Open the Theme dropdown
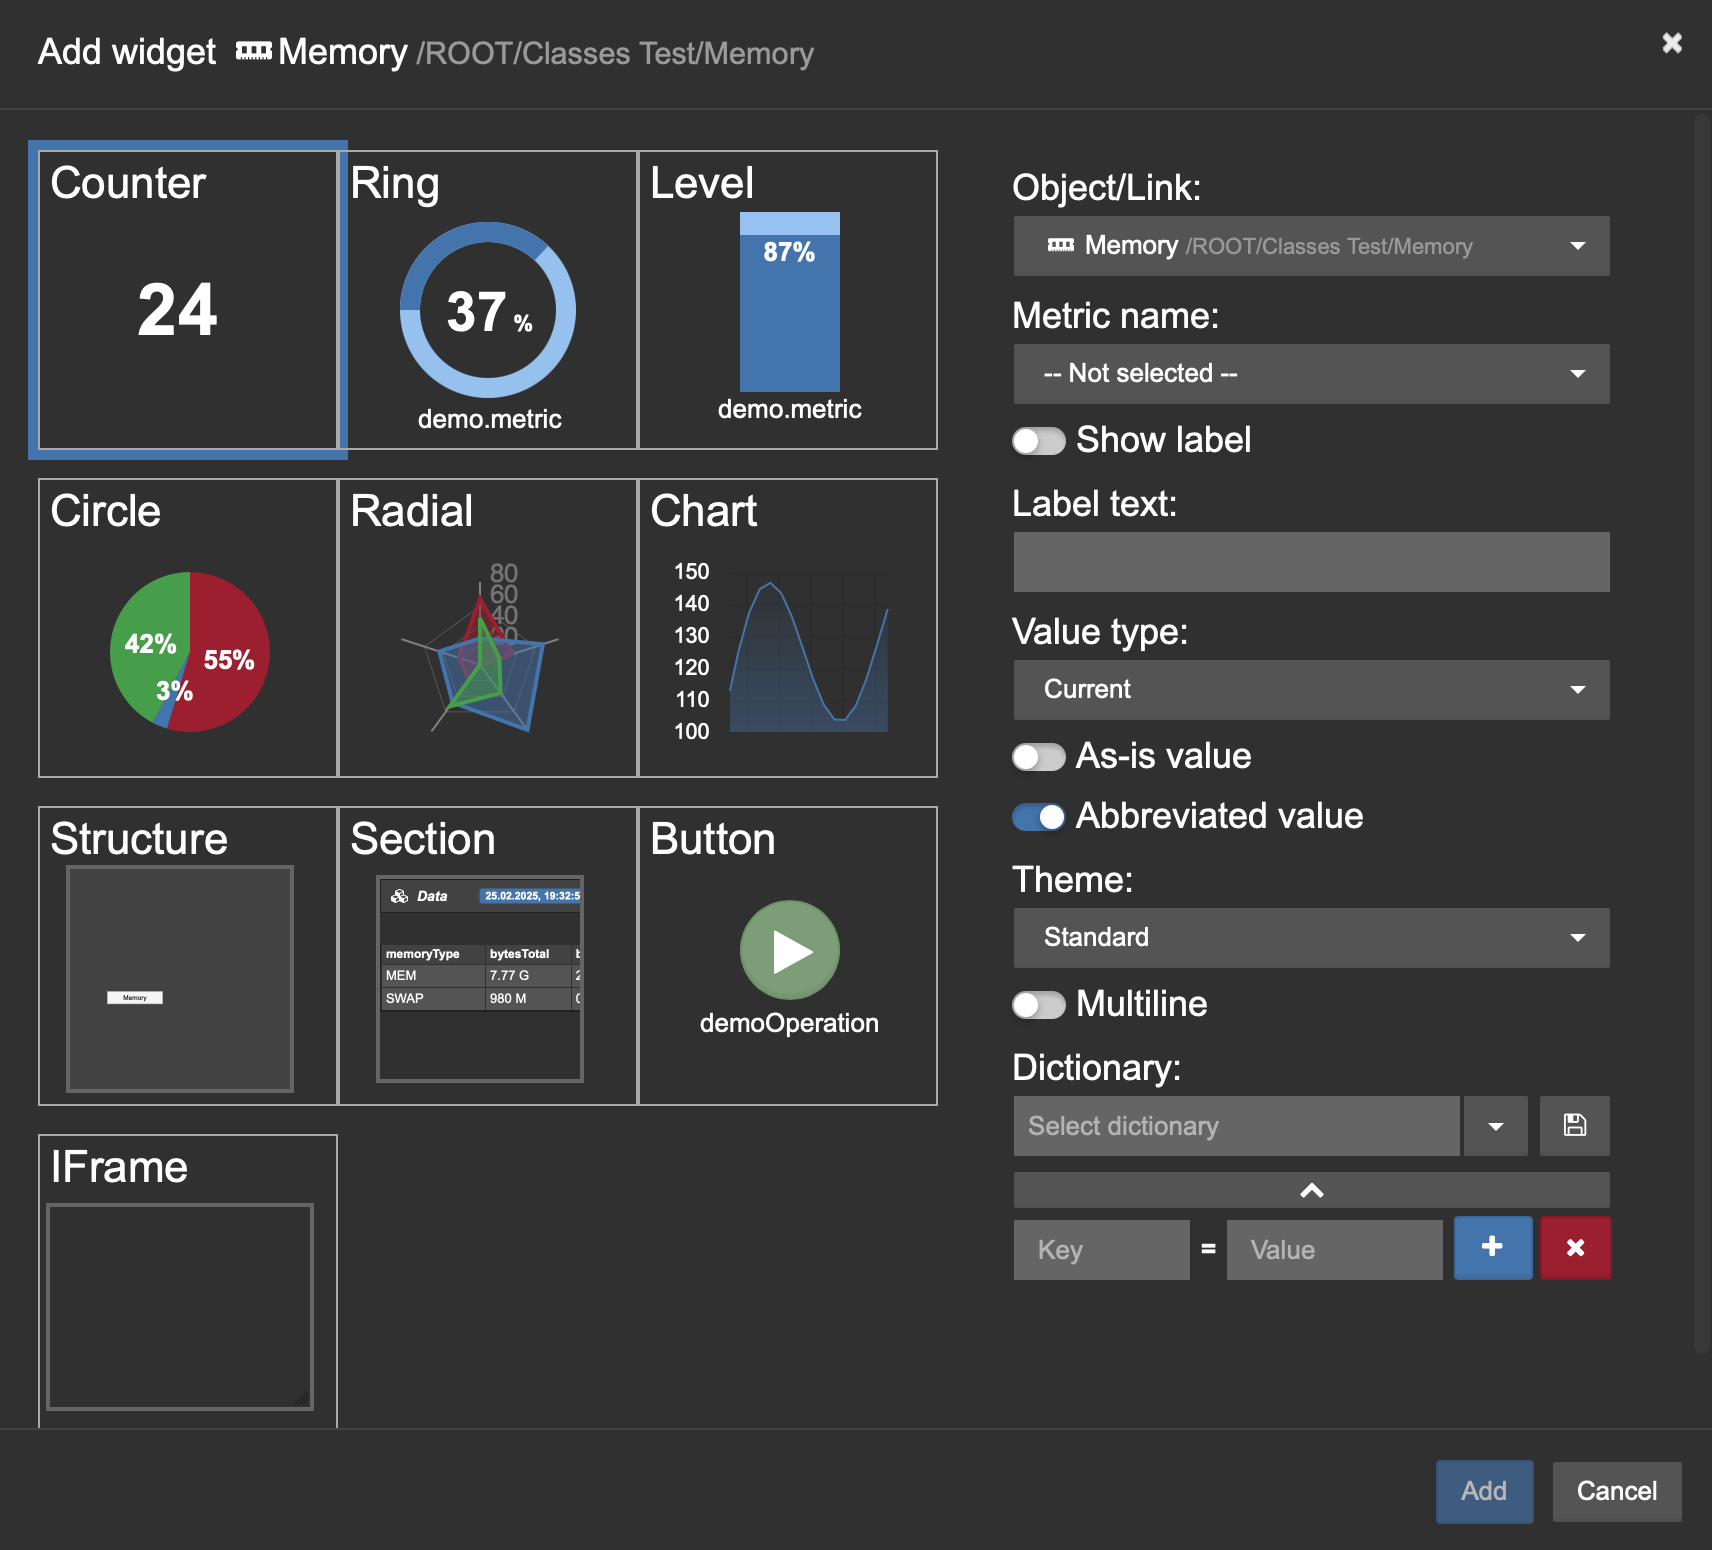 click(1312, 938)
